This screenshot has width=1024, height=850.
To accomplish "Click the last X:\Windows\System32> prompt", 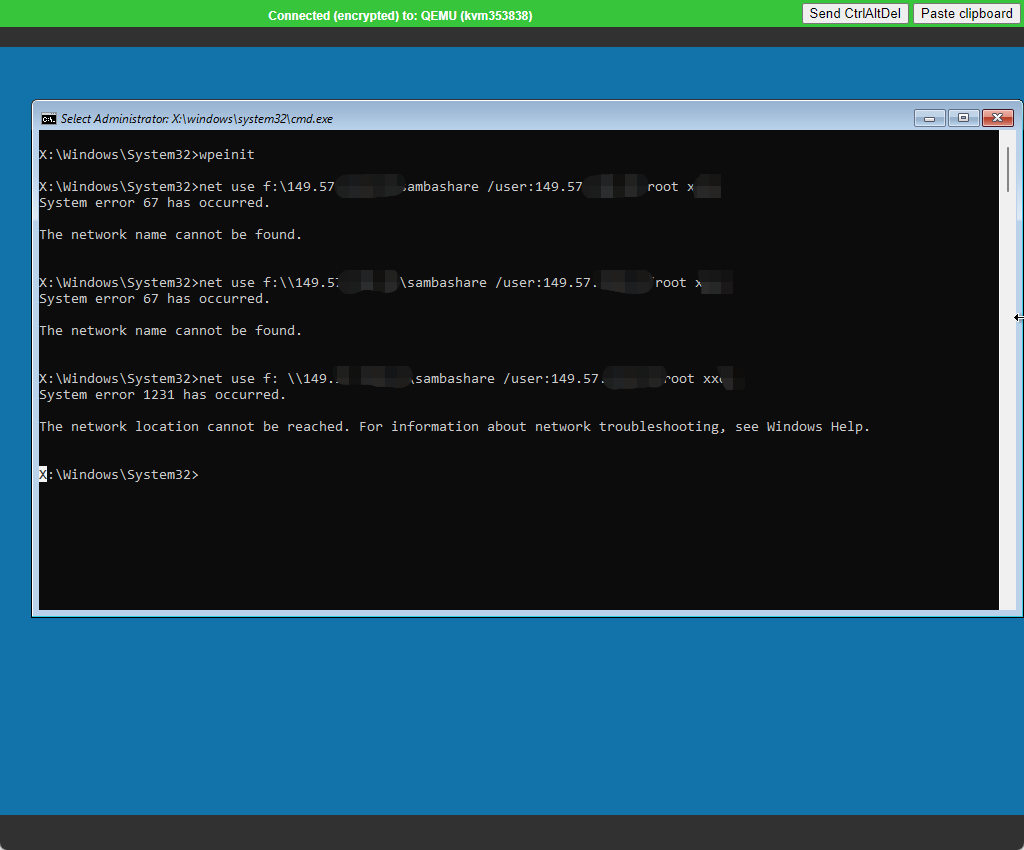I will pos(119,475).
